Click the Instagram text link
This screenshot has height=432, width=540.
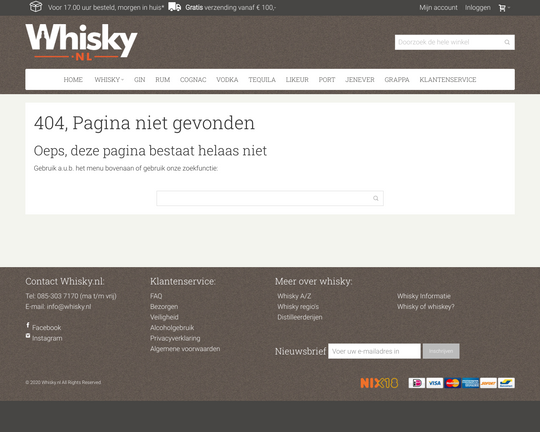pyautogui.click(x=47, y=338)
